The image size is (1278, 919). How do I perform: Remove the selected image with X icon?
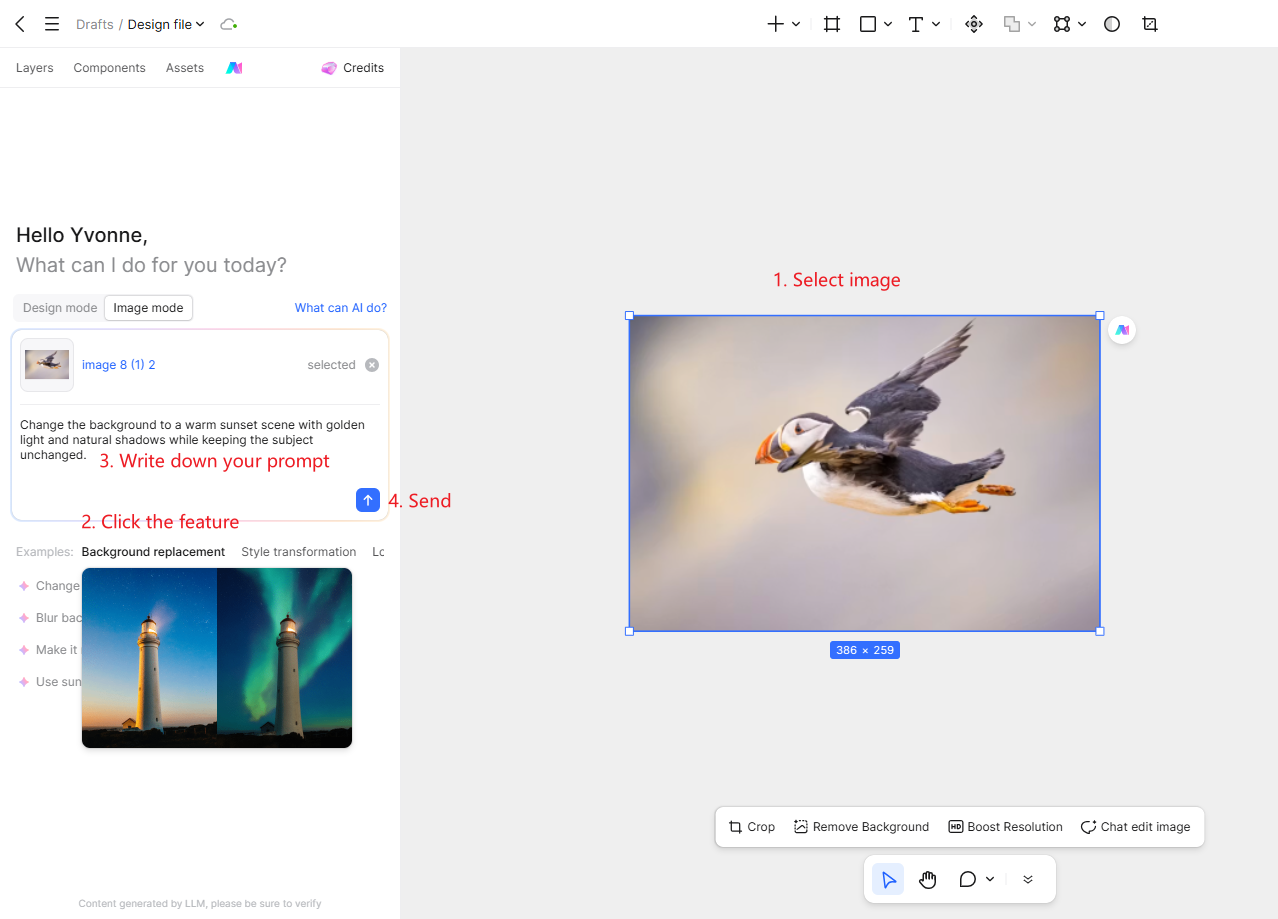(x=372, y=365)
